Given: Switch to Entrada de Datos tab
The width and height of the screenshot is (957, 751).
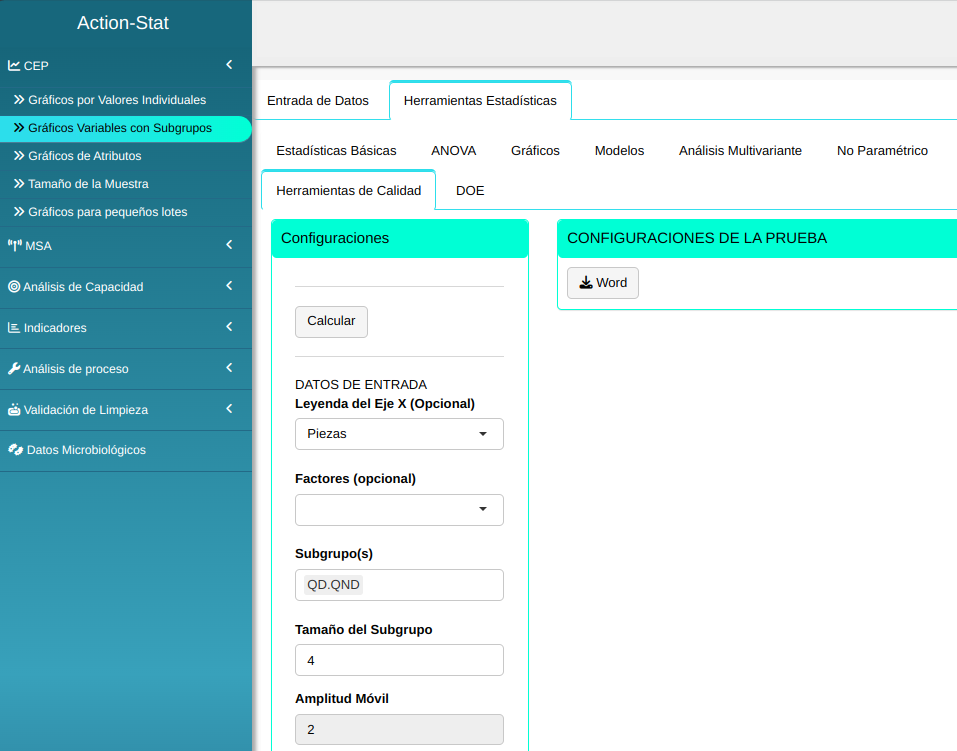Looking at the screenshot, I should (318, 101).
